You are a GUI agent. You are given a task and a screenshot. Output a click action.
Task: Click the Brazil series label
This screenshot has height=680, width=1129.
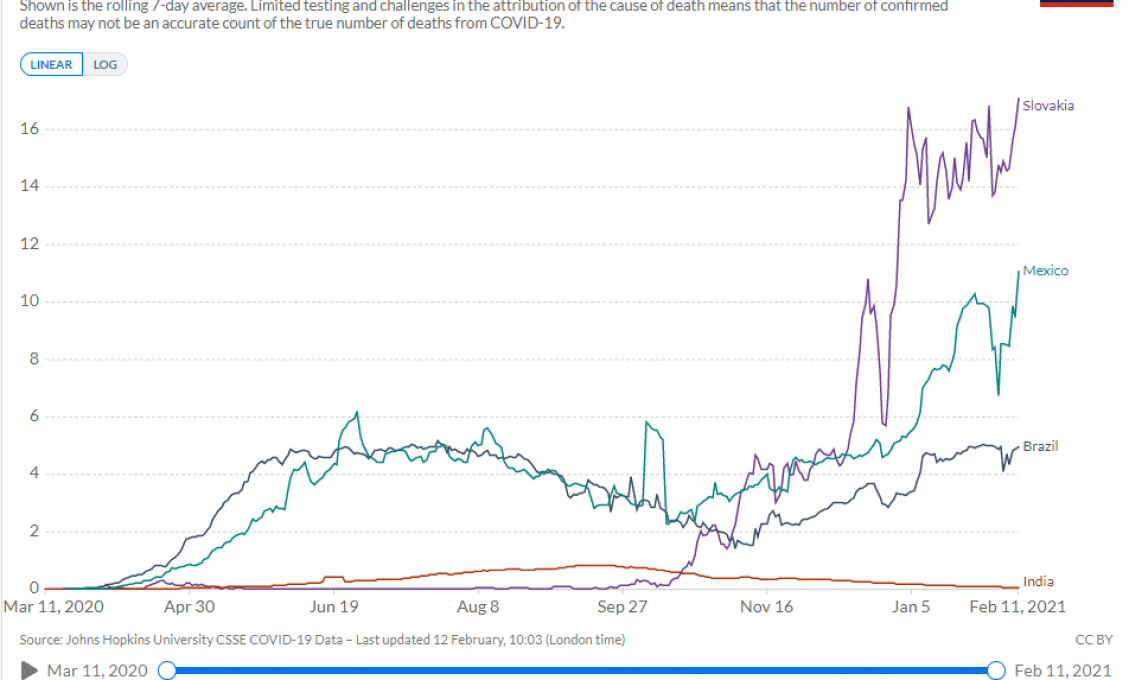1040,447
